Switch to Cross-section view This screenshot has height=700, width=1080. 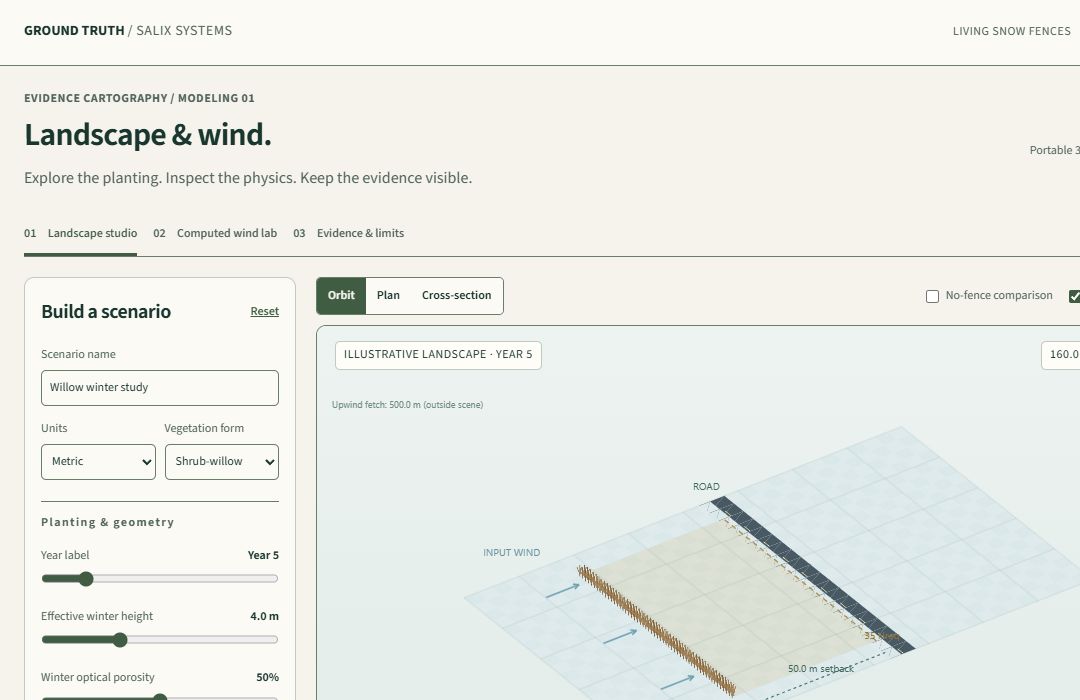(x=457, y=296)
